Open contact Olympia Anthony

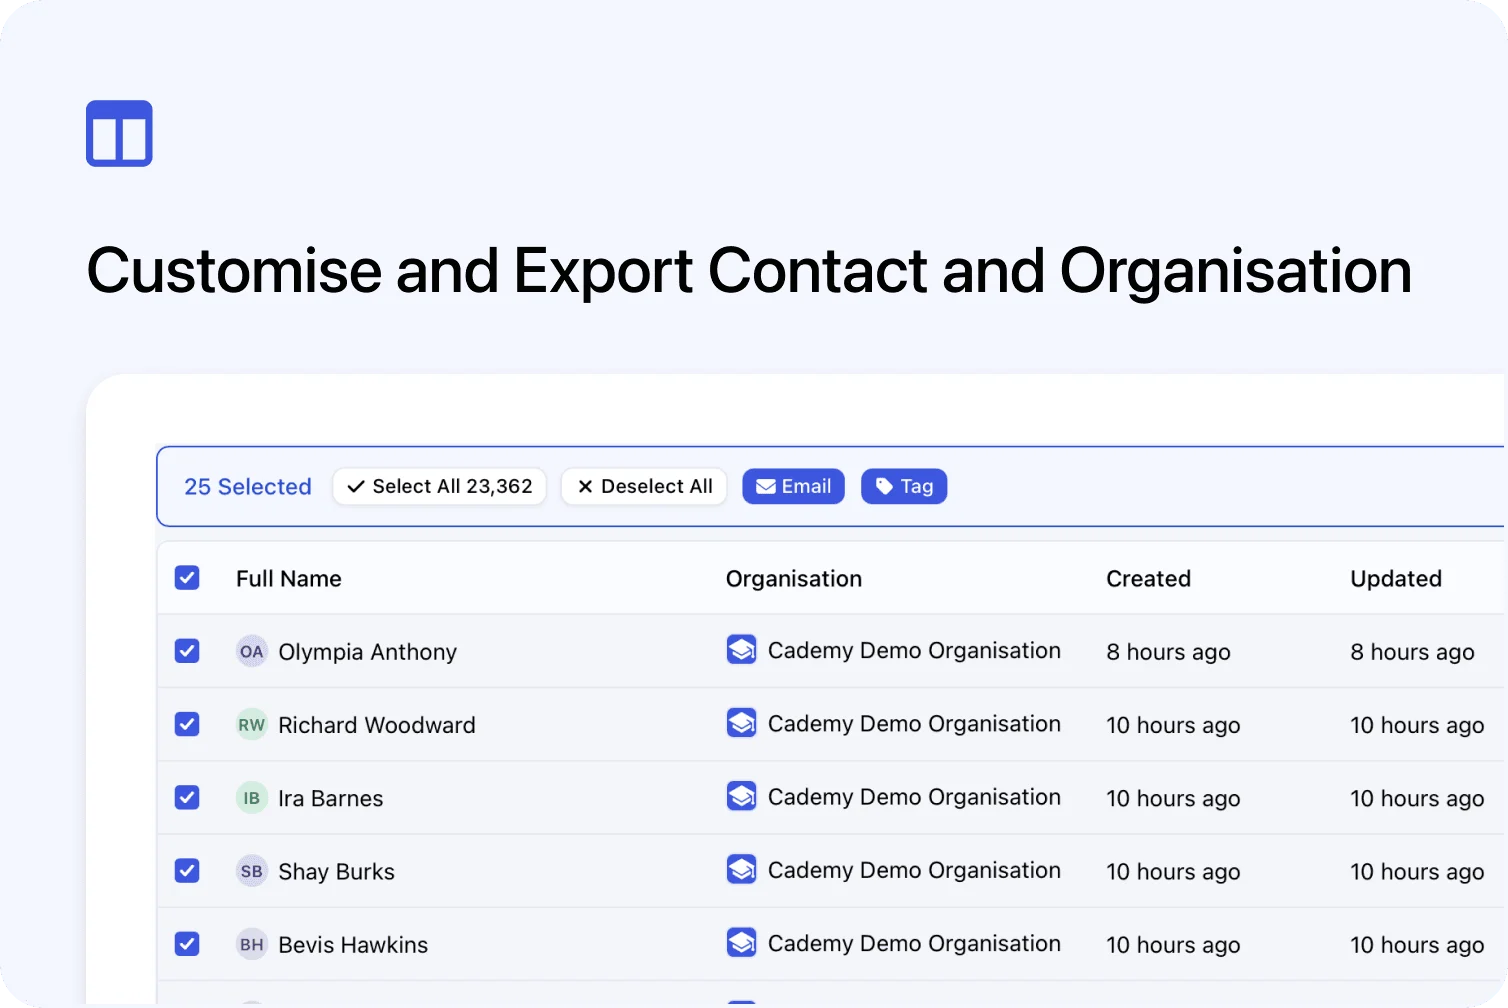pos(367,652)
